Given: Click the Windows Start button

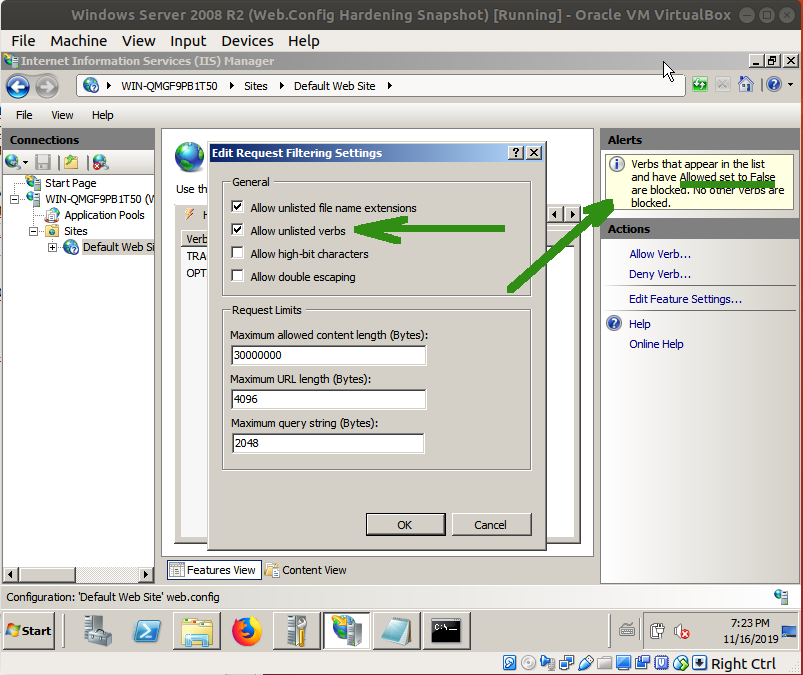Looking at the screenshot, I should (x=29, y=631).
